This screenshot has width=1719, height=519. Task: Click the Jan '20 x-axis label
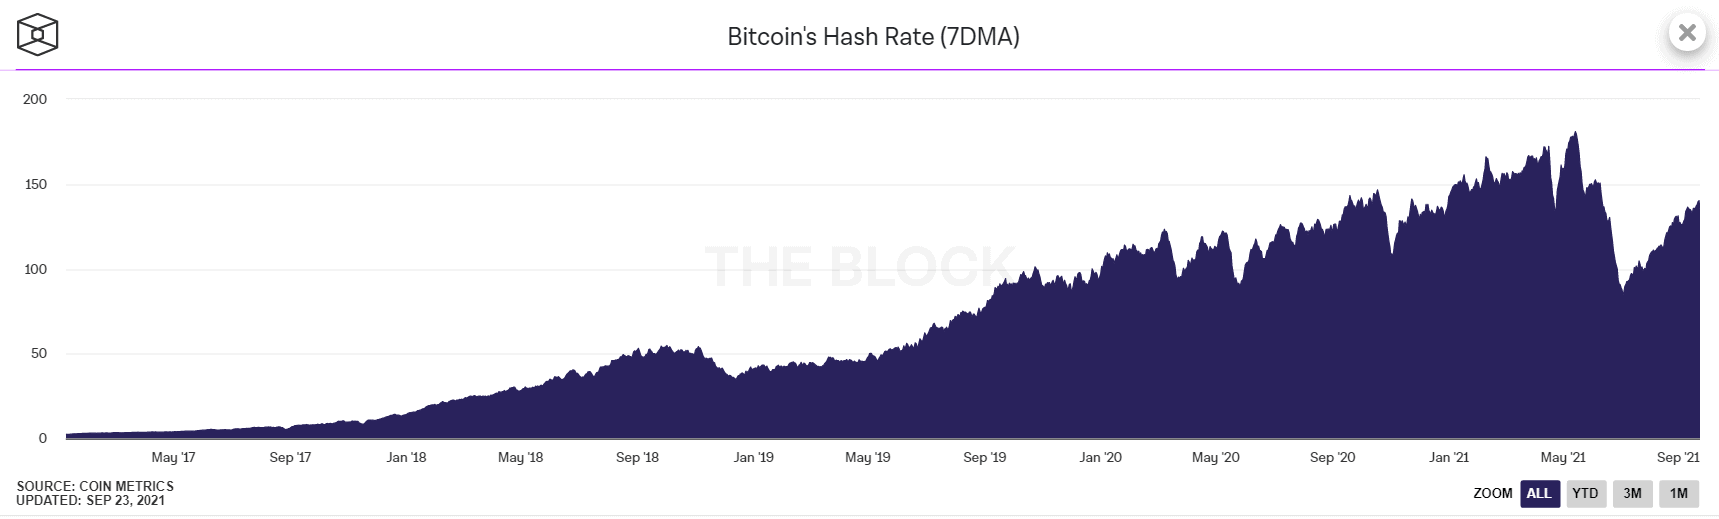1100,457
